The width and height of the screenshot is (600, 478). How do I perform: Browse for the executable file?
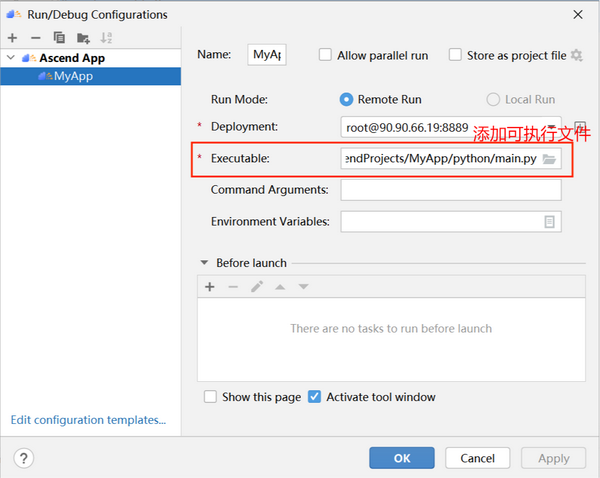point(549,159)
